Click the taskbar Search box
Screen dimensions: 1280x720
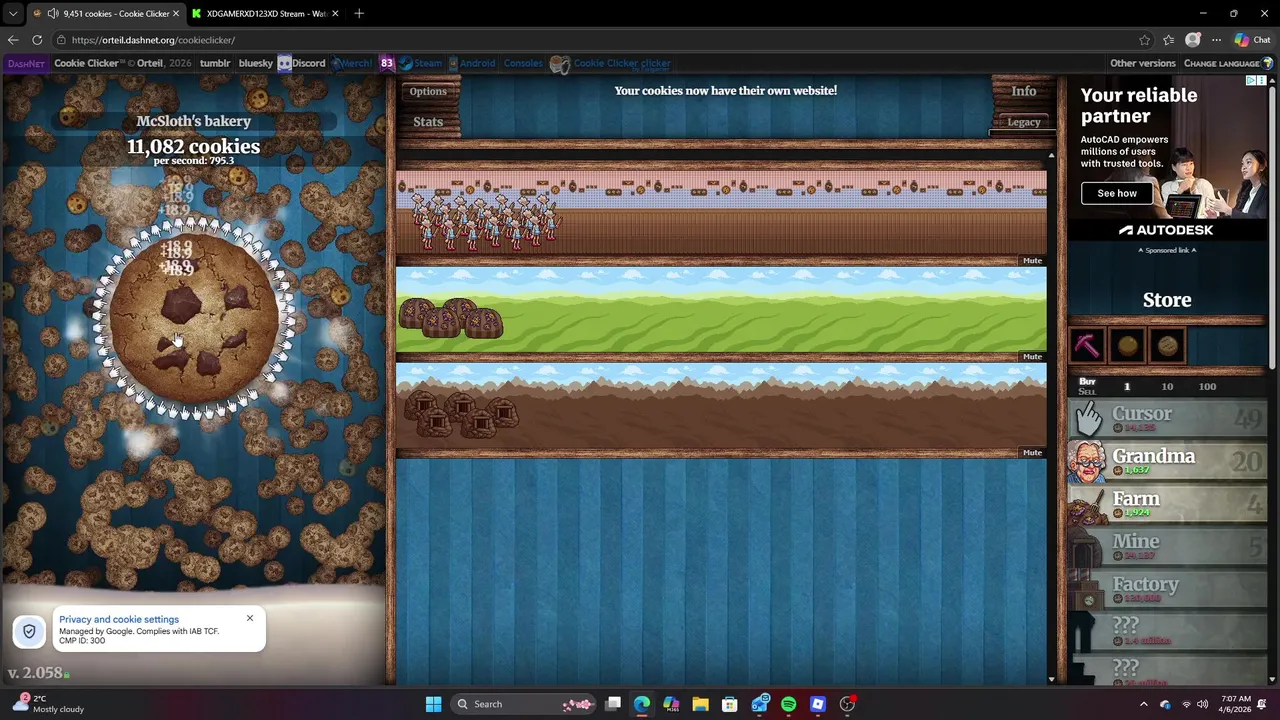(522, 704)
